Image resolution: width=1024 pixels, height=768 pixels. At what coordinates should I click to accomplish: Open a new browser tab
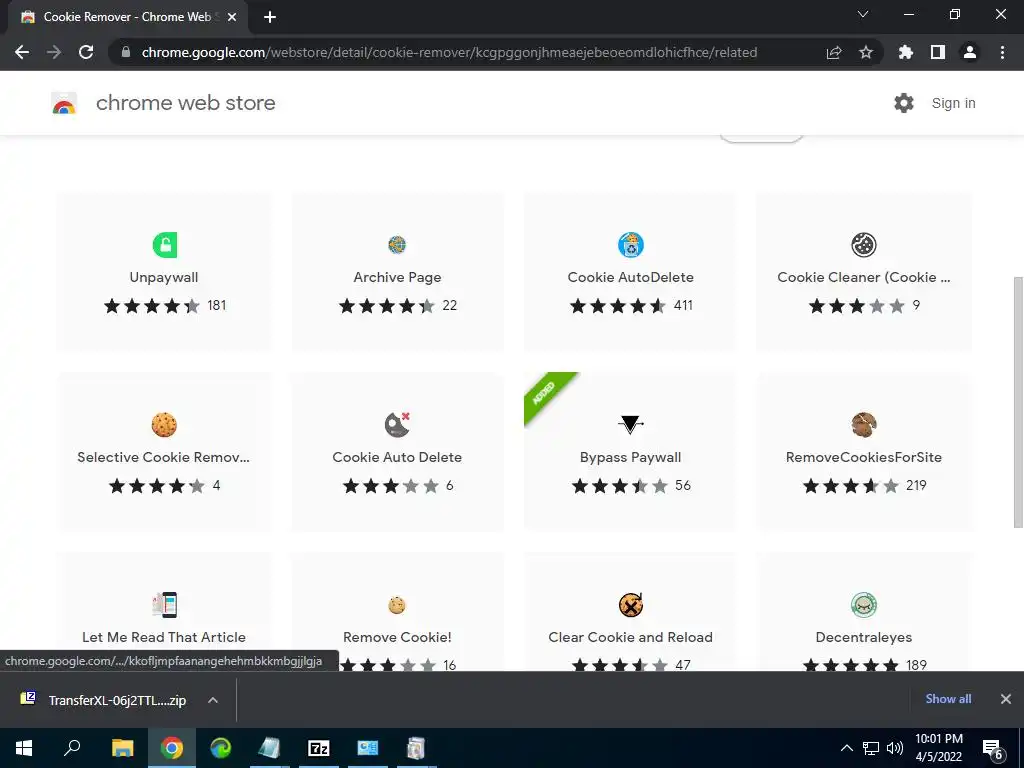pos(270,17)
